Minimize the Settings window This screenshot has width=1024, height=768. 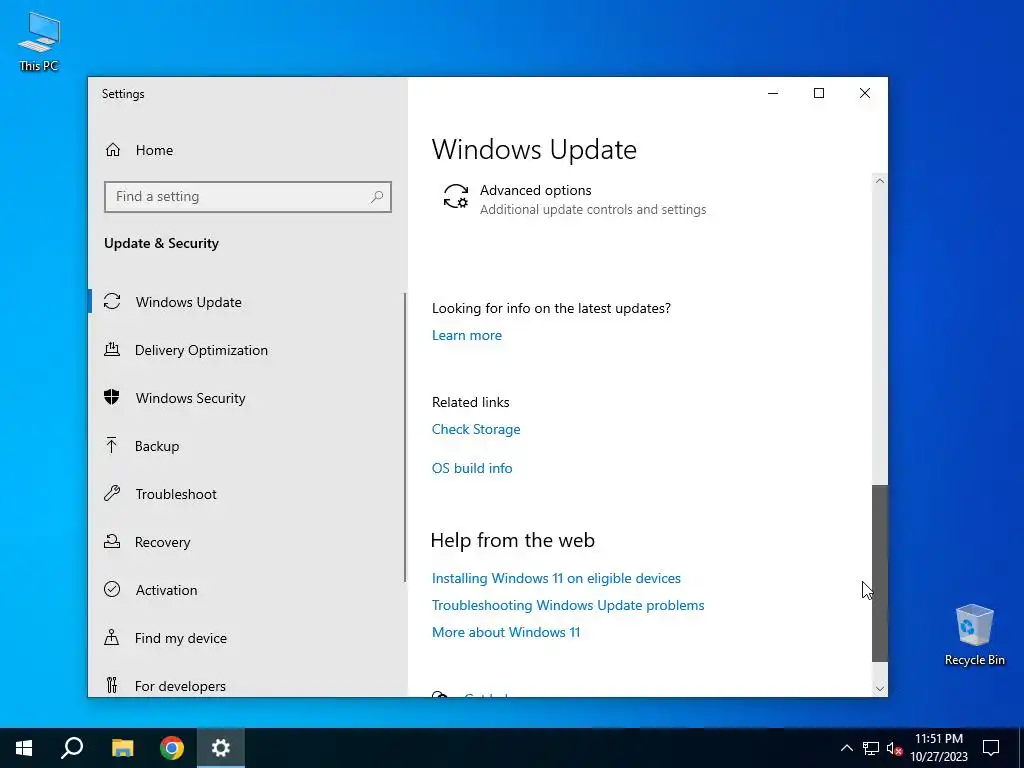(773, 93)
